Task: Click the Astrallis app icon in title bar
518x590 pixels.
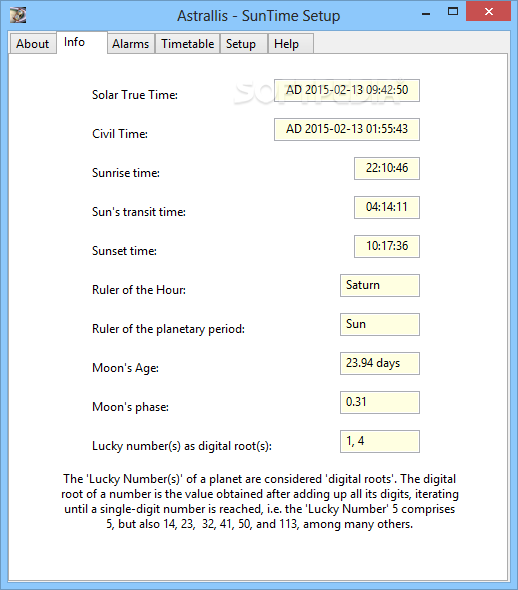Action: (18, 15)
